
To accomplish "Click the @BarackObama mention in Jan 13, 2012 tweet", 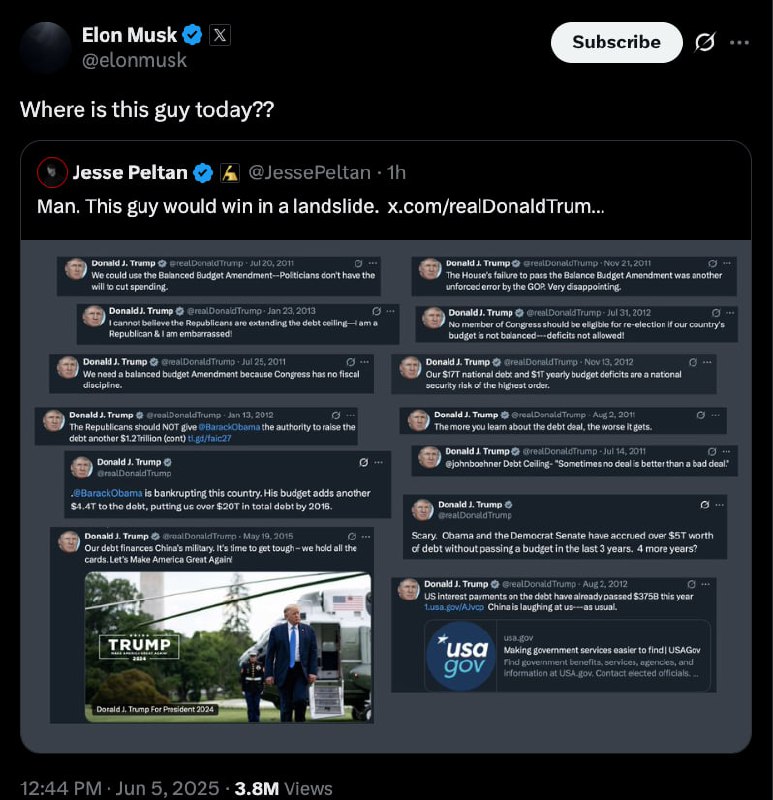I will (x=229, y=427).
